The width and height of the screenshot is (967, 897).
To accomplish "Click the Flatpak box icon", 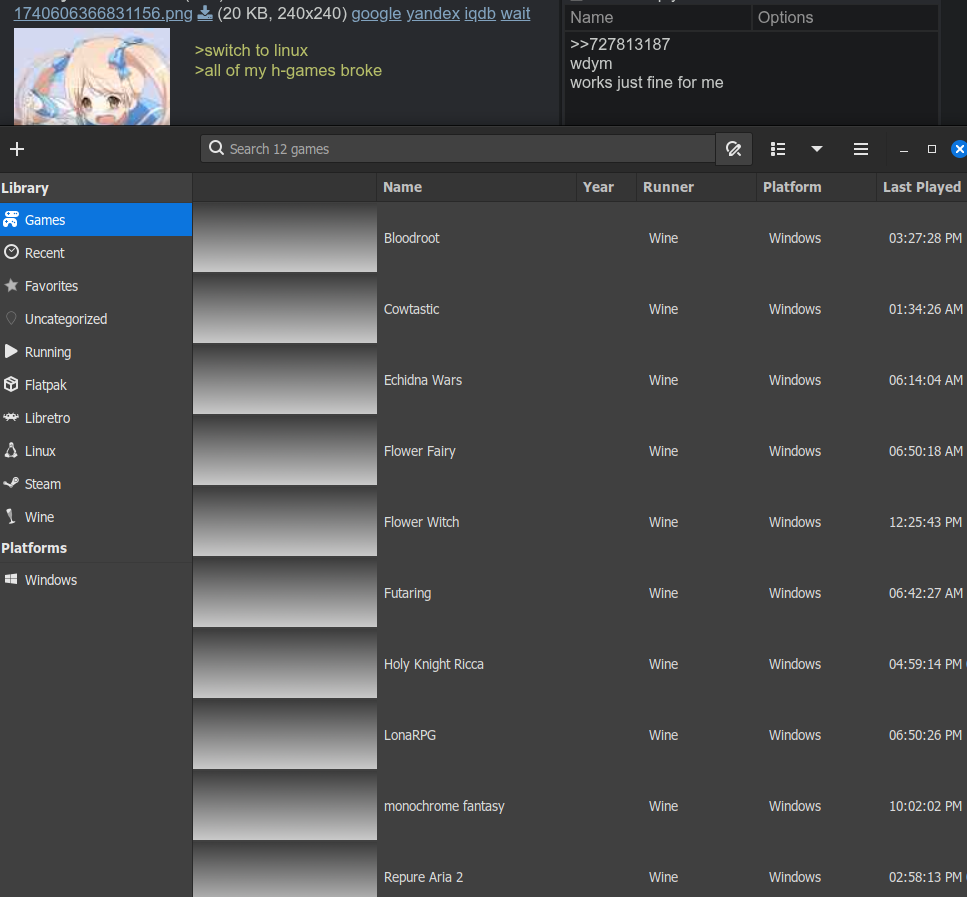I will click(x=11, y=384).
